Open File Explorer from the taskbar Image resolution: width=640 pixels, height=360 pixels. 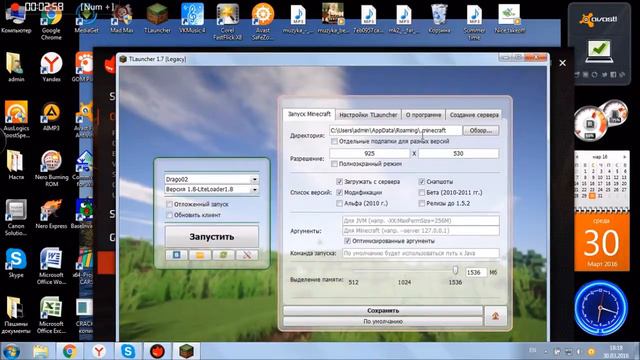pyautogui.click(x=41, y=351)
